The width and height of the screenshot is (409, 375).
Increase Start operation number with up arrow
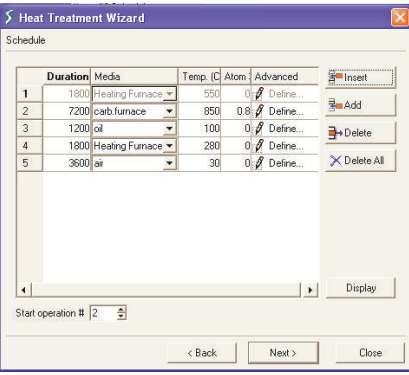(121, 310)
